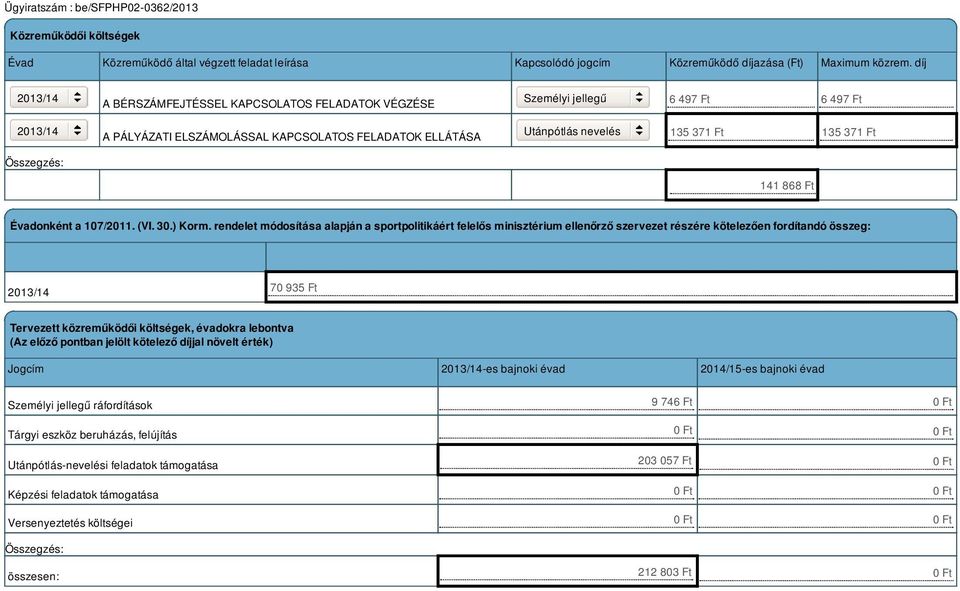The image size is (960, 591).
Task: Select the 212 803 Ft összesen field
Action: (x=568, y=571)
